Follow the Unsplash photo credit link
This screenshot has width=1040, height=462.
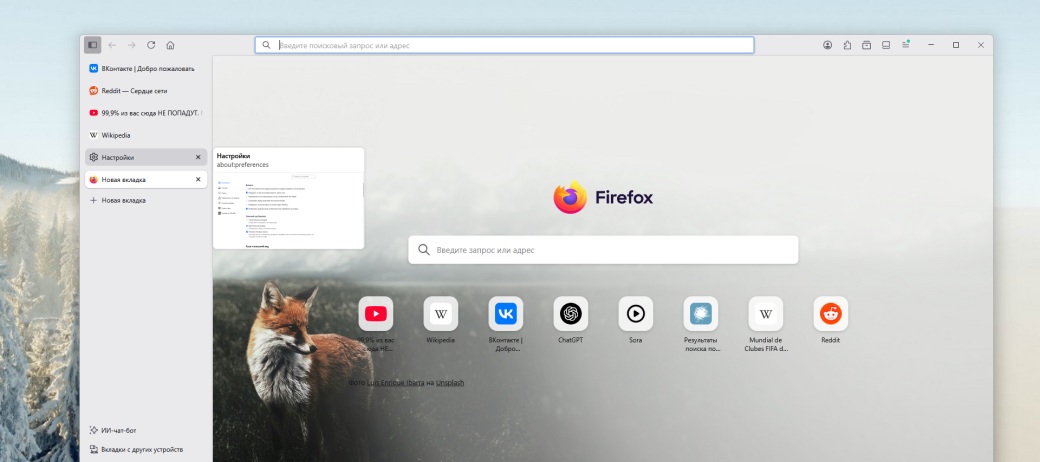click(x=449, y=383)
